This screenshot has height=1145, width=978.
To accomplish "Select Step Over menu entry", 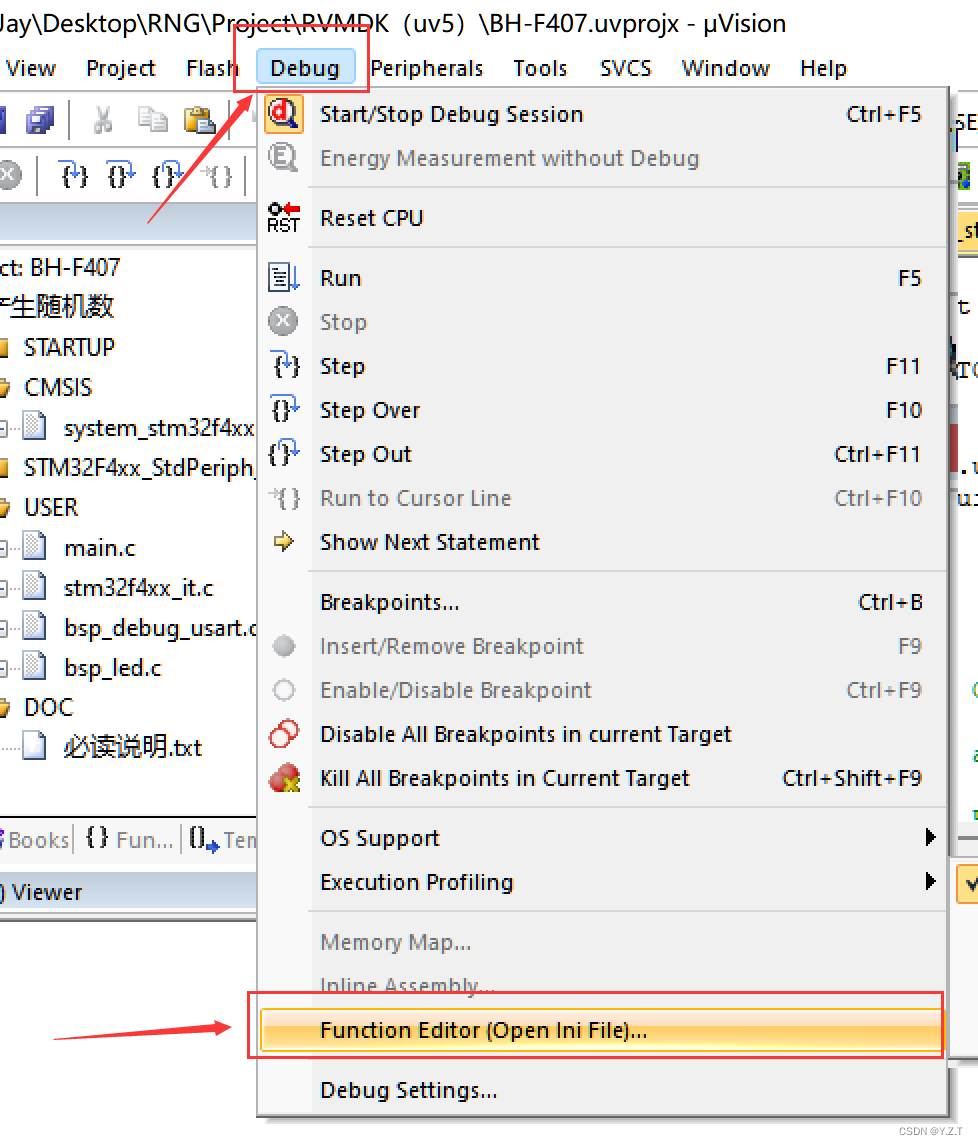I will point(603,410).
